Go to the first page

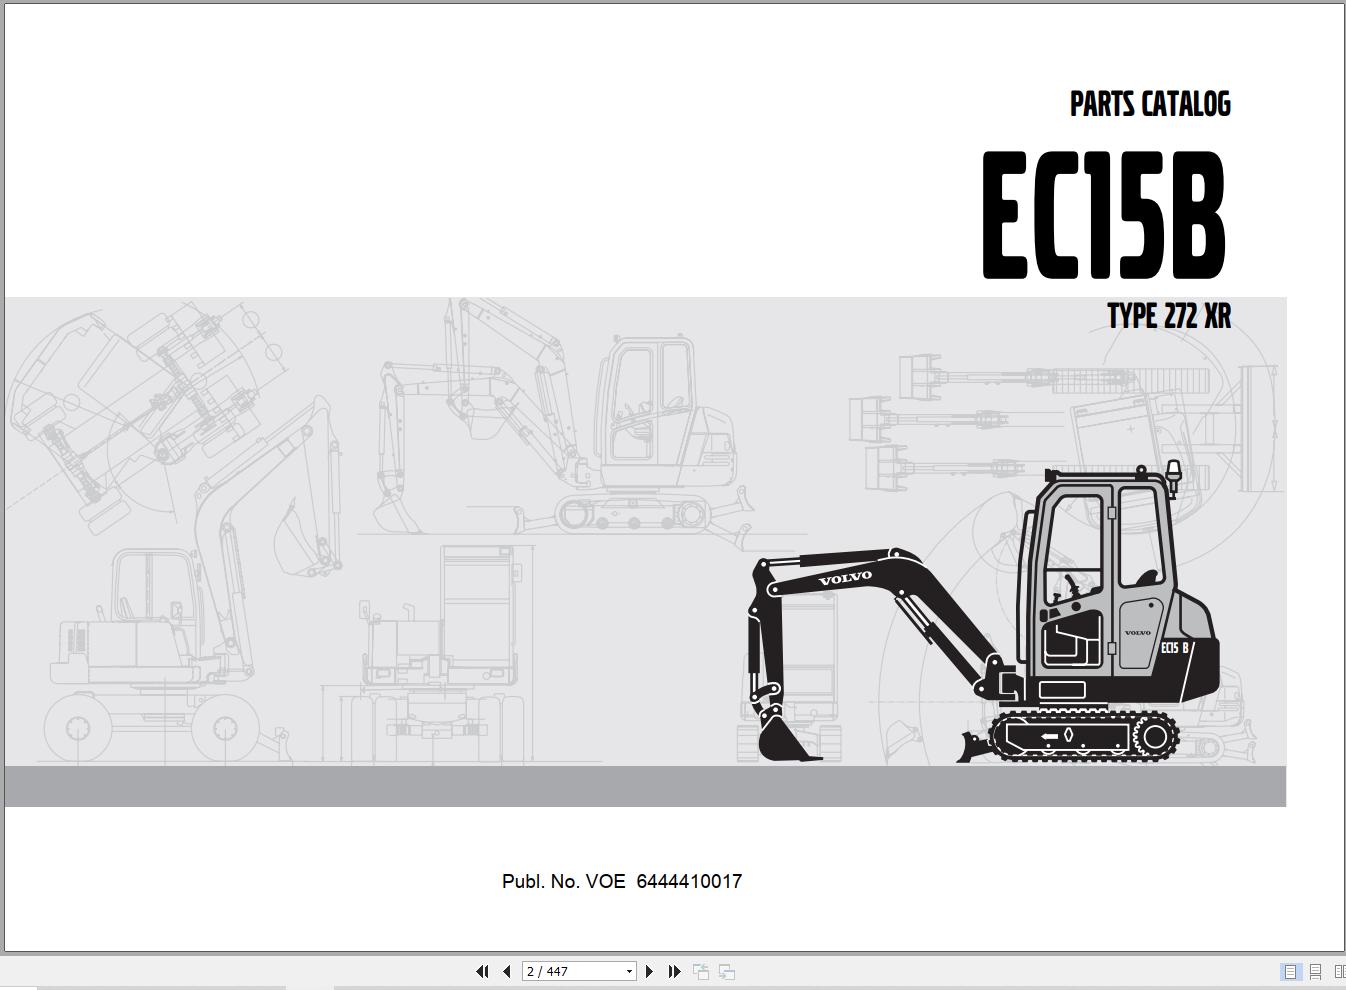pos(482,971)
